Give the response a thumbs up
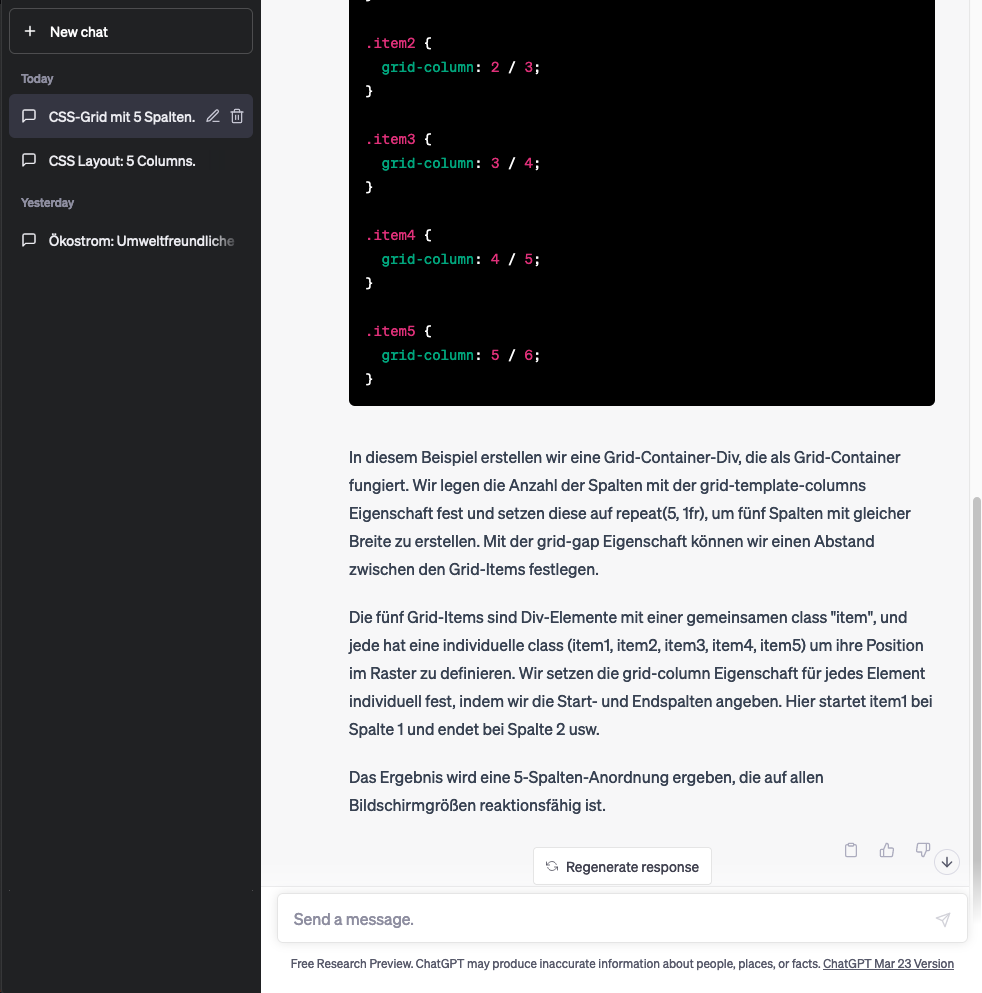982x993 pixels. (887, 850)
